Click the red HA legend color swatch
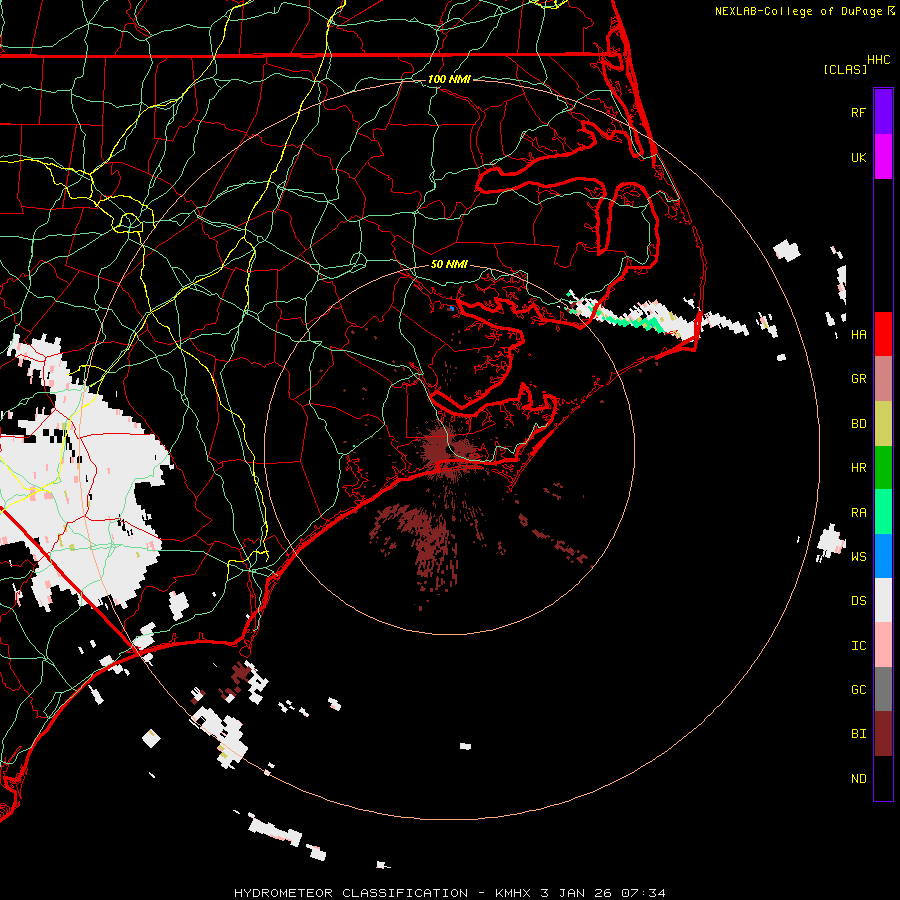 click(883, 334)
